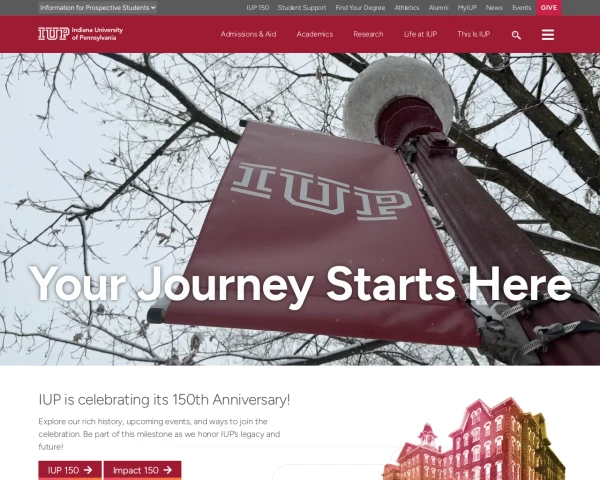Viewport: 600px width, 480px height.
Task: Go to Student Support link
Action: coord(302,8)
